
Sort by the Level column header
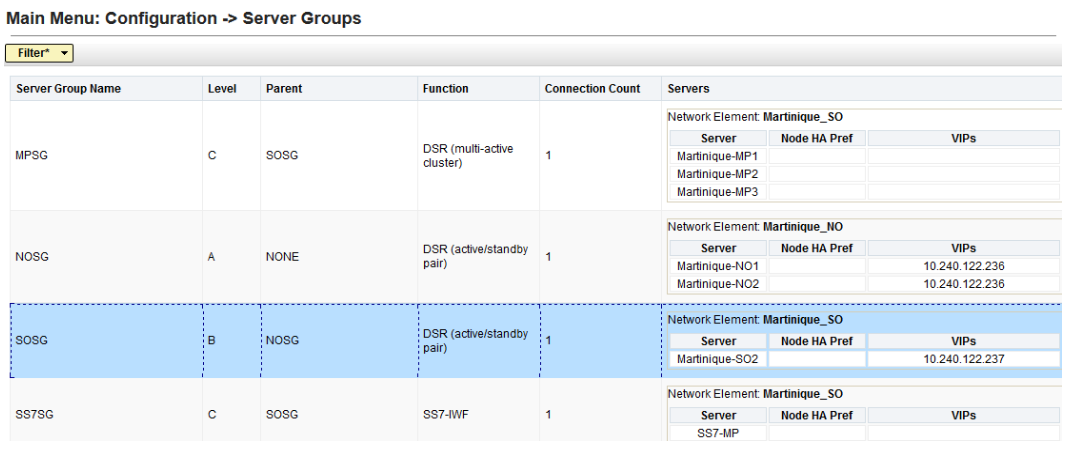(221, 89)
